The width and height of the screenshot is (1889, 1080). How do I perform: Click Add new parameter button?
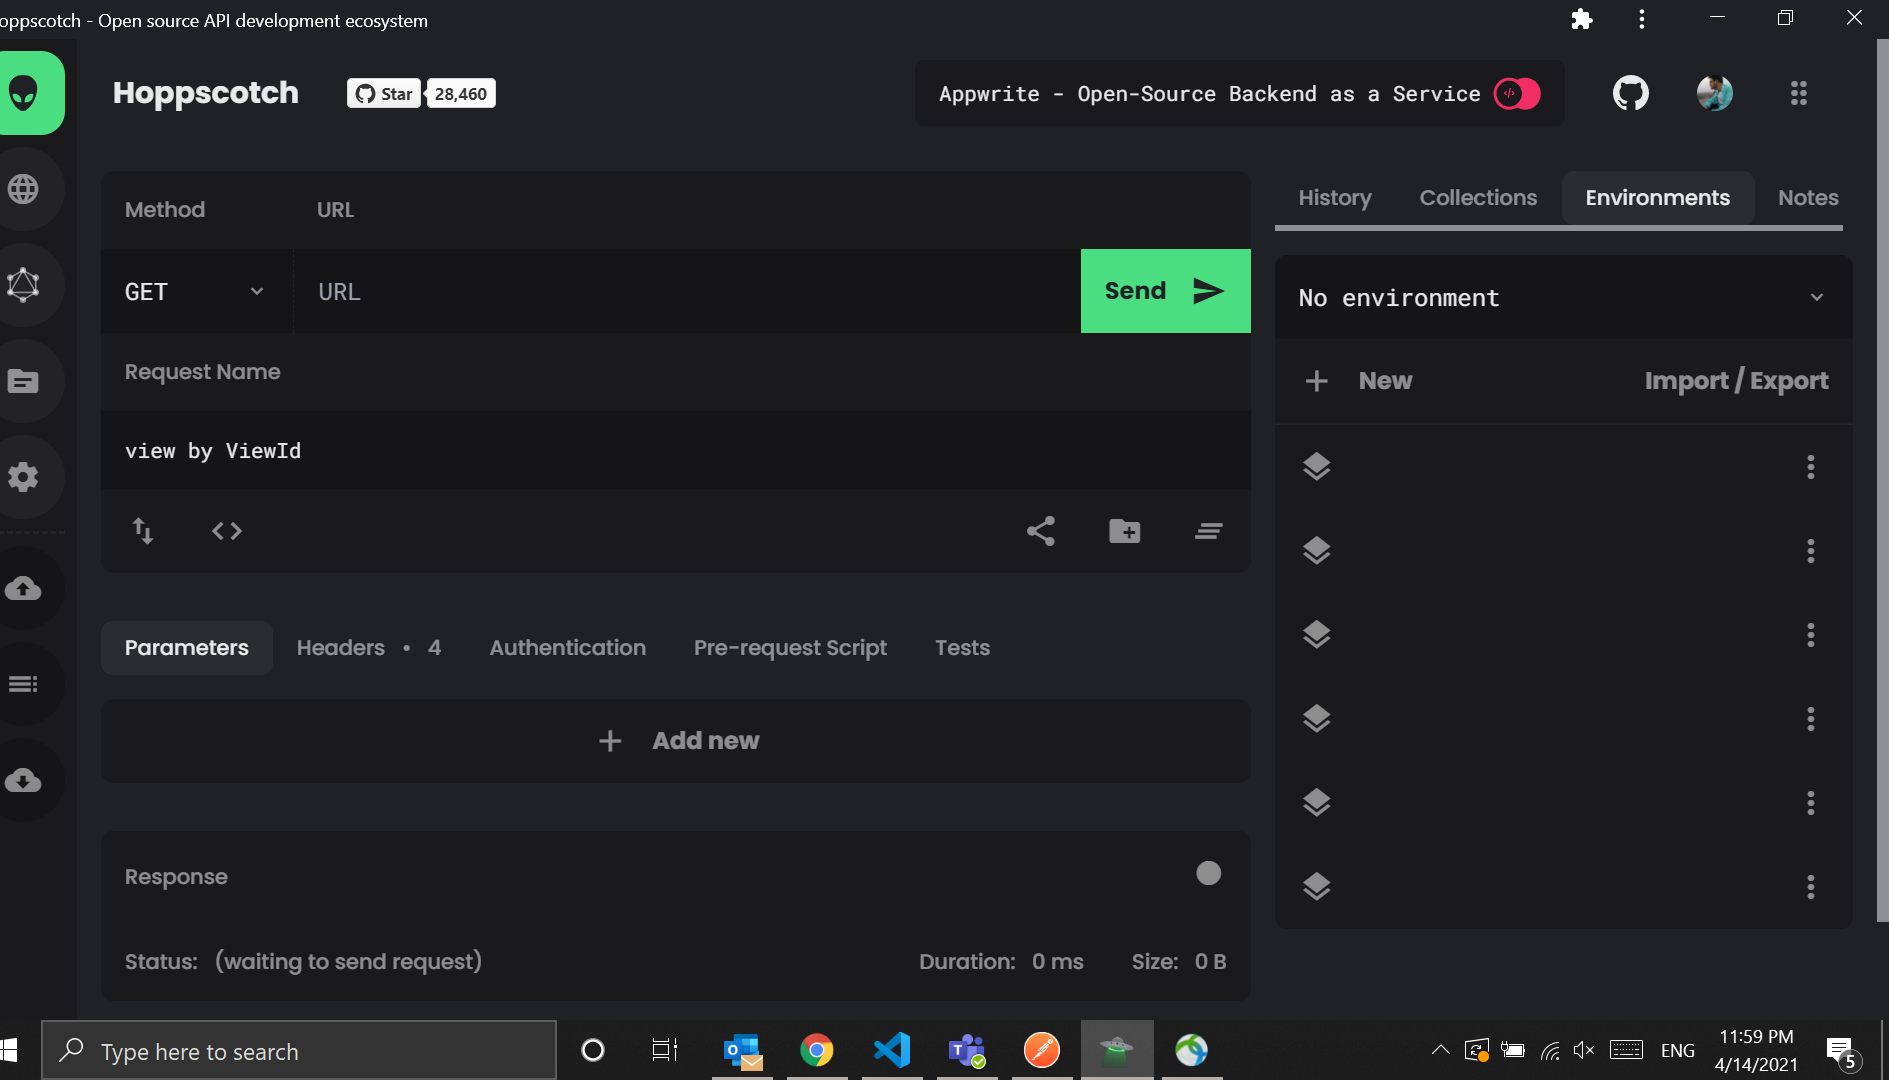coord(676,741)
